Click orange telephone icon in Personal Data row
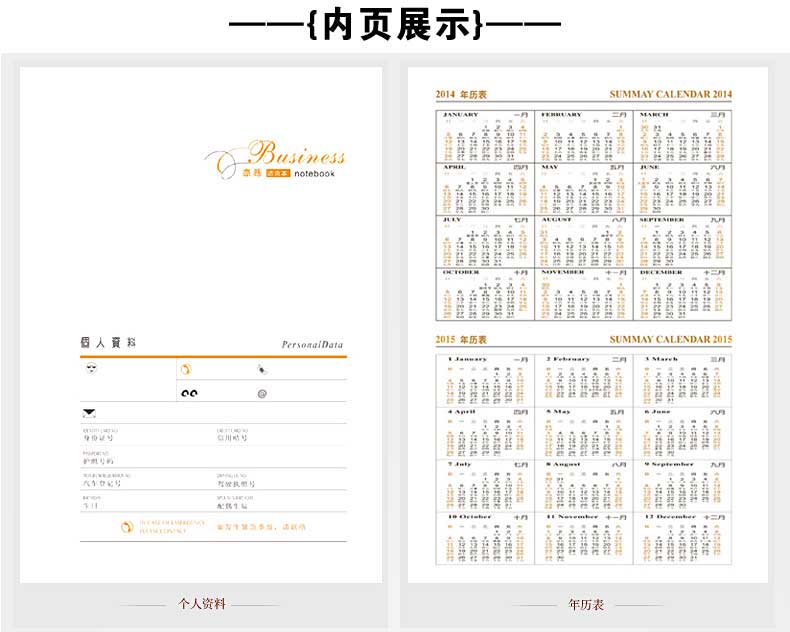790x632 pixels. [x=186, y=369]
